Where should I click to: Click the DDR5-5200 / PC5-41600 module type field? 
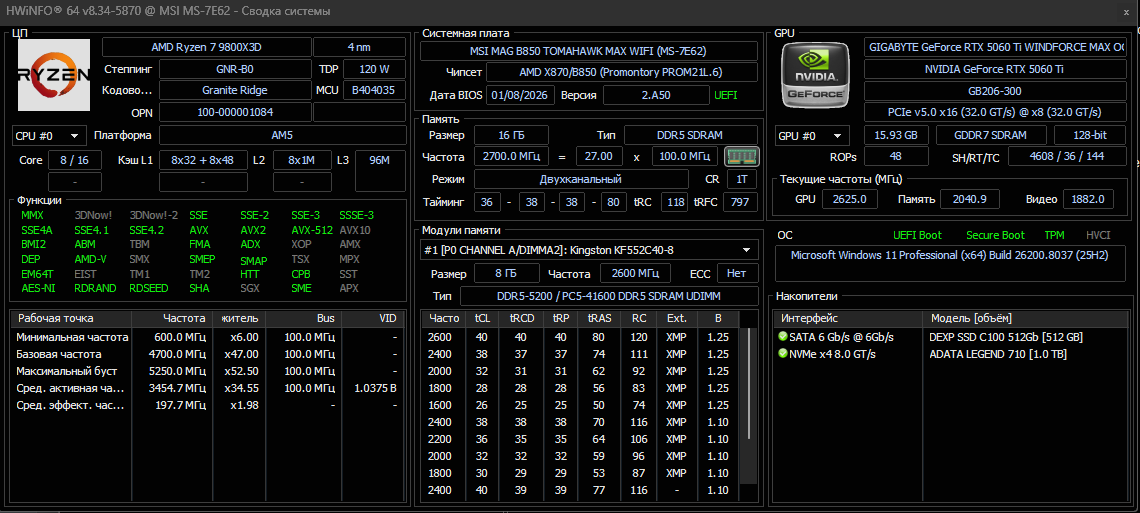tap(609, 296)
